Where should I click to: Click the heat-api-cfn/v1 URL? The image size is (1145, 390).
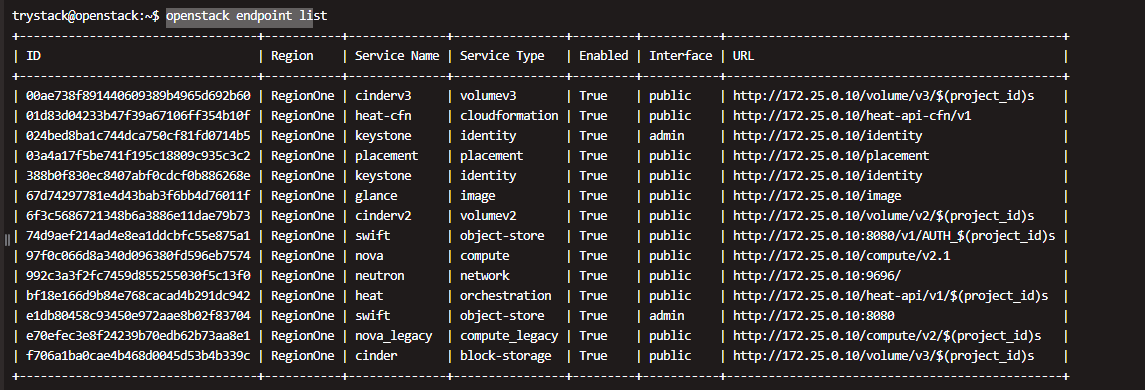(852, 115)
